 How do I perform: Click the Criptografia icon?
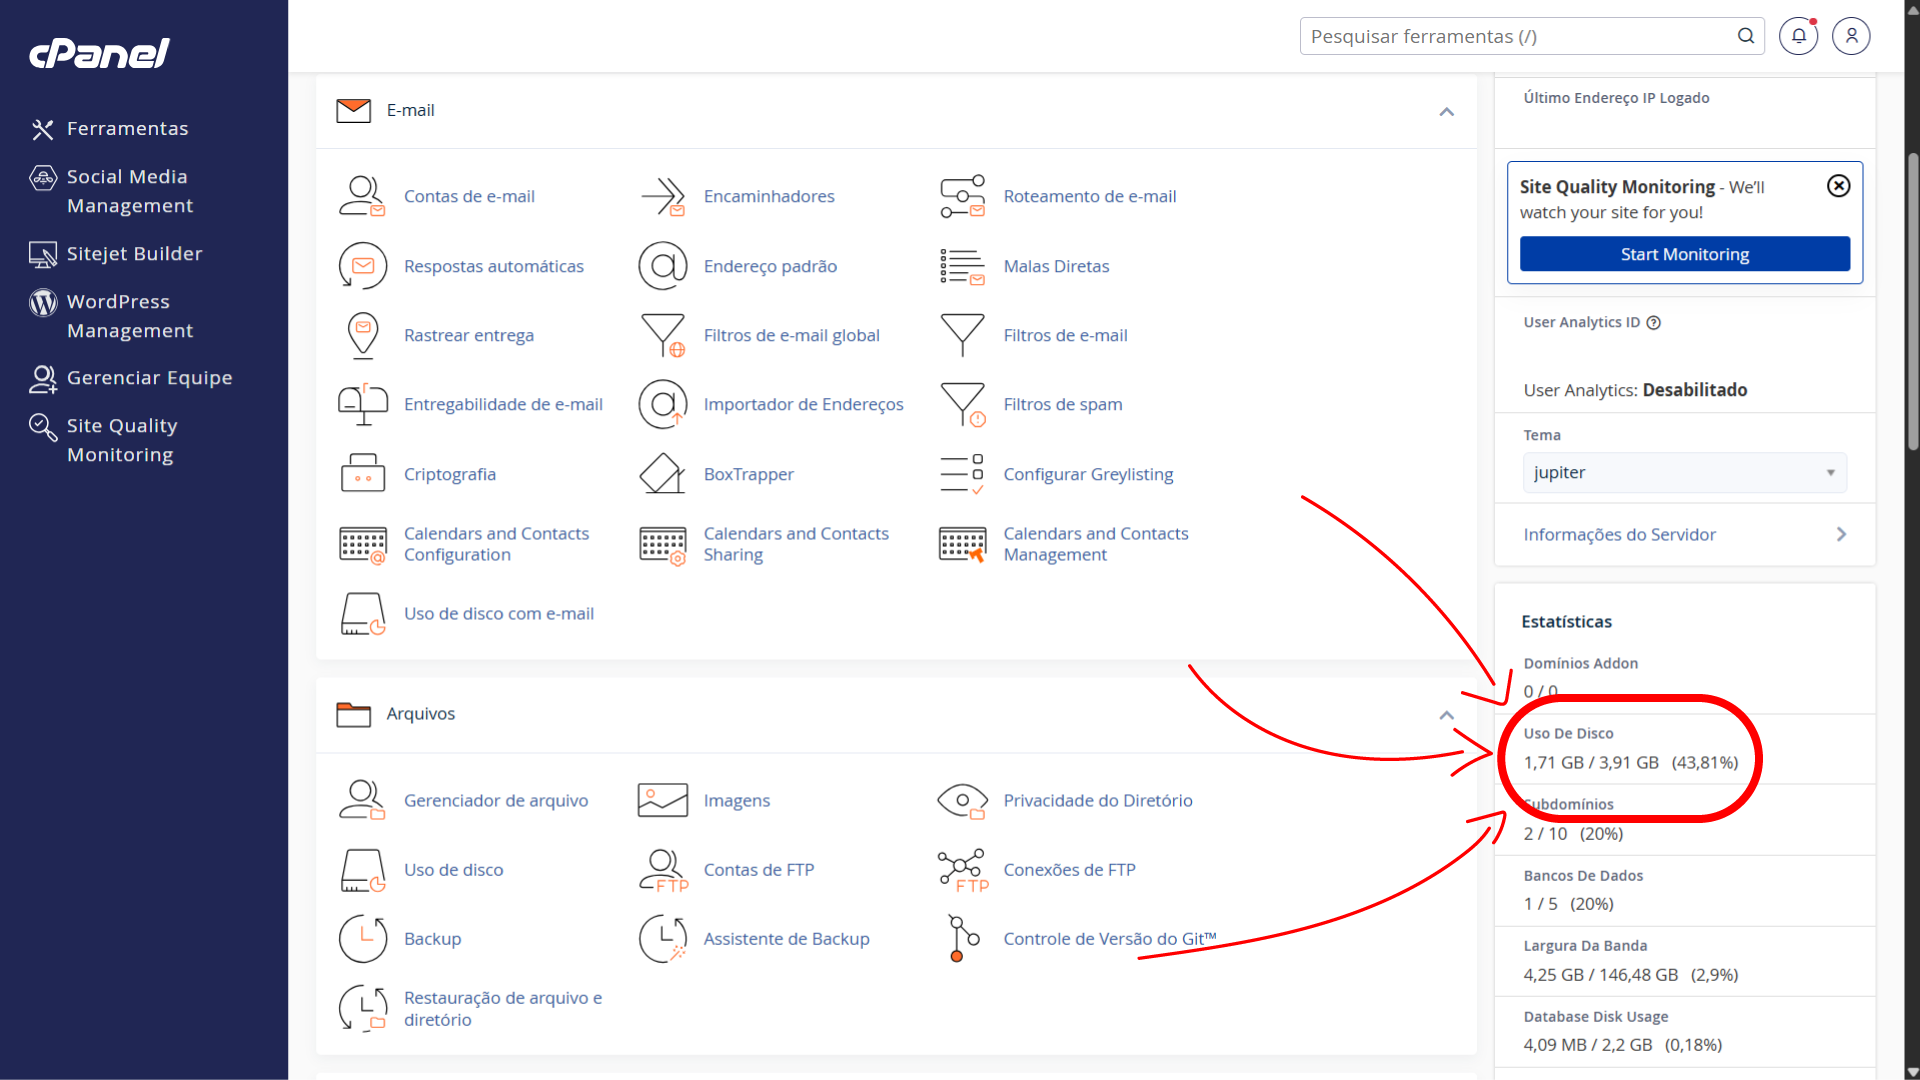tap(362, 474)
